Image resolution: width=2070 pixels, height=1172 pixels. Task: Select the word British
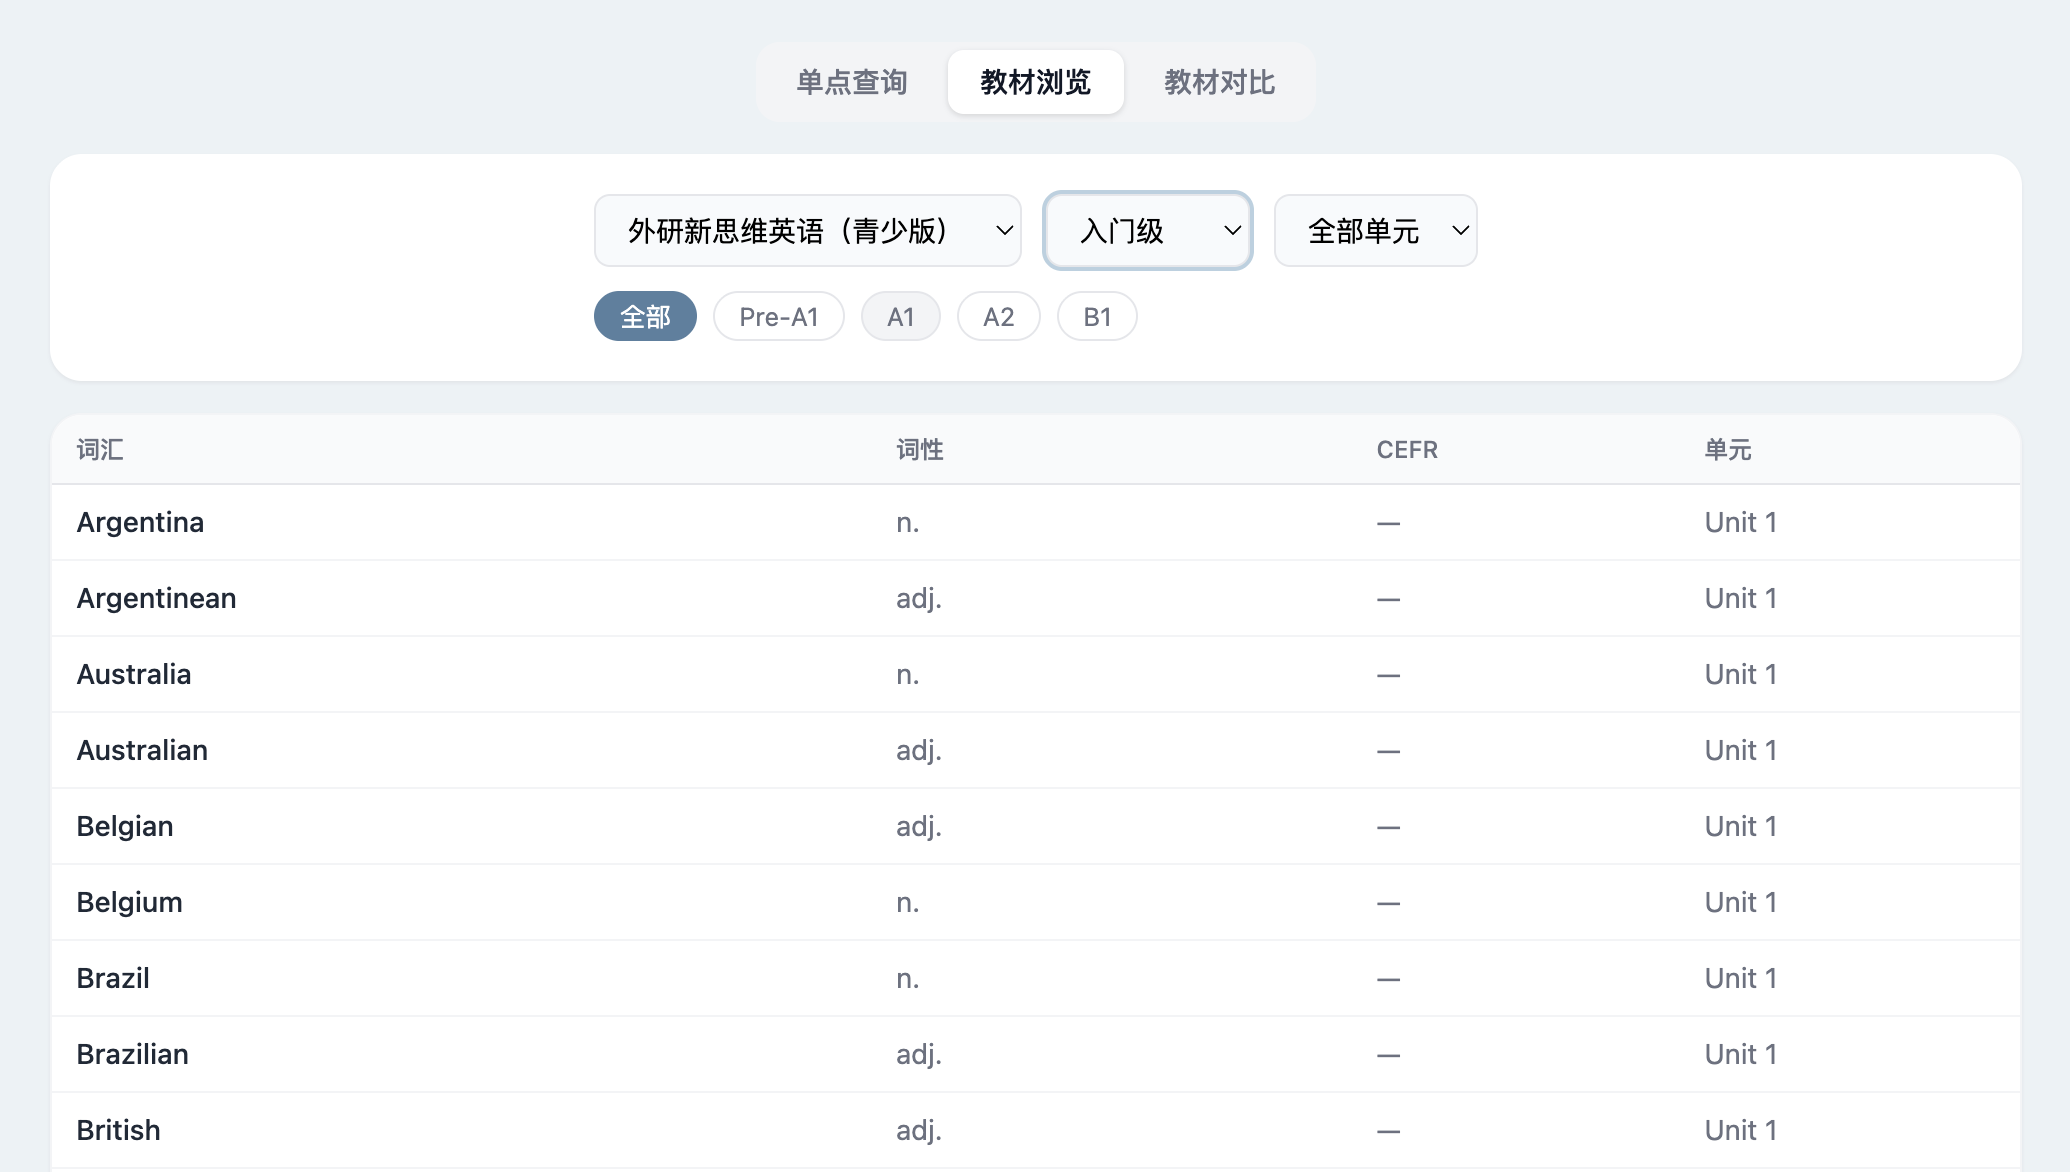(x=118, y=1130)
